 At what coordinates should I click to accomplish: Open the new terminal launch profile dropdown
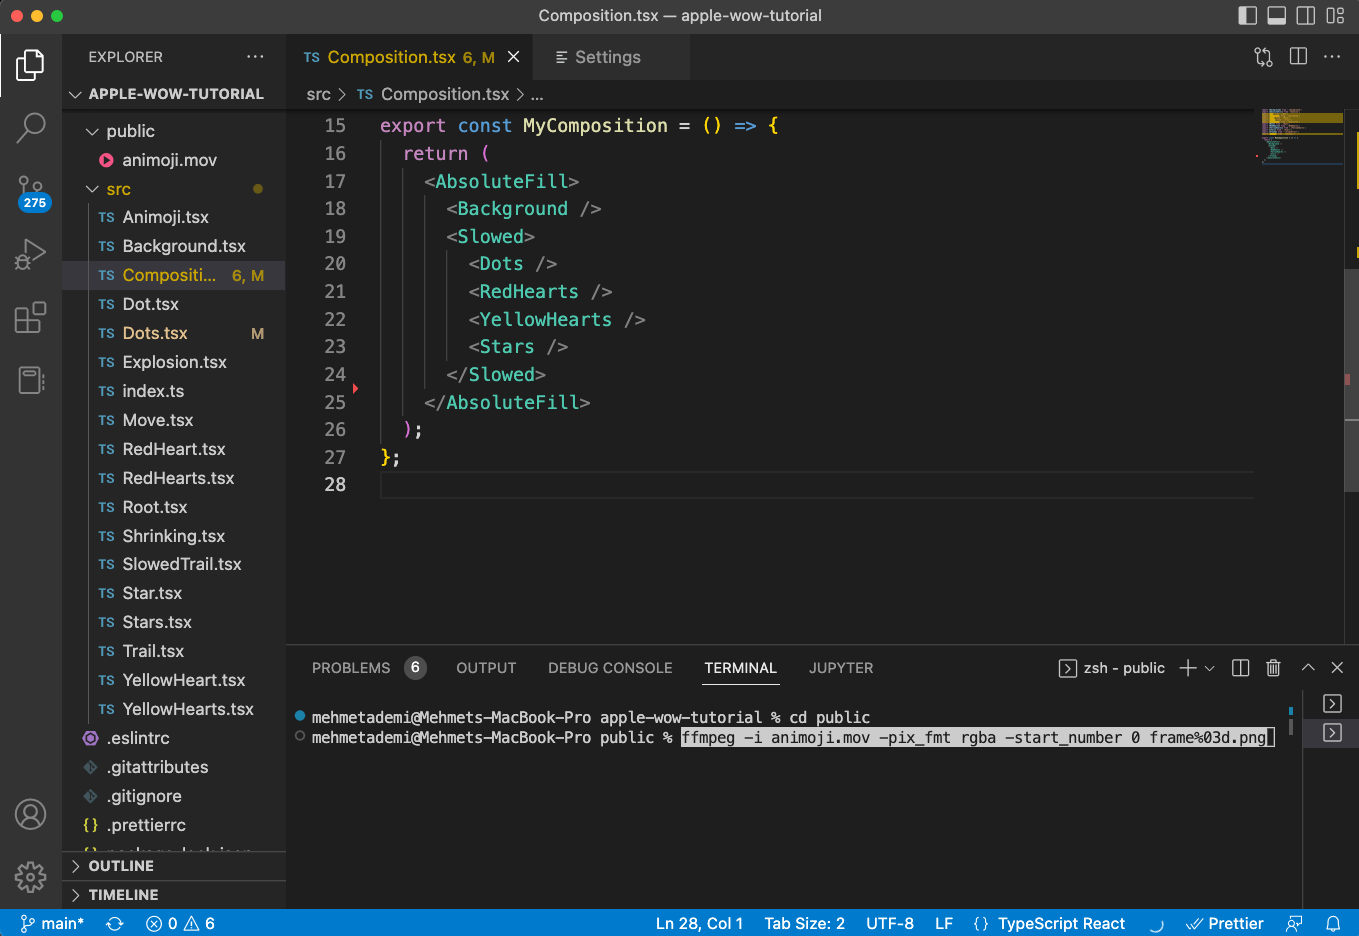pos(1210,668)
